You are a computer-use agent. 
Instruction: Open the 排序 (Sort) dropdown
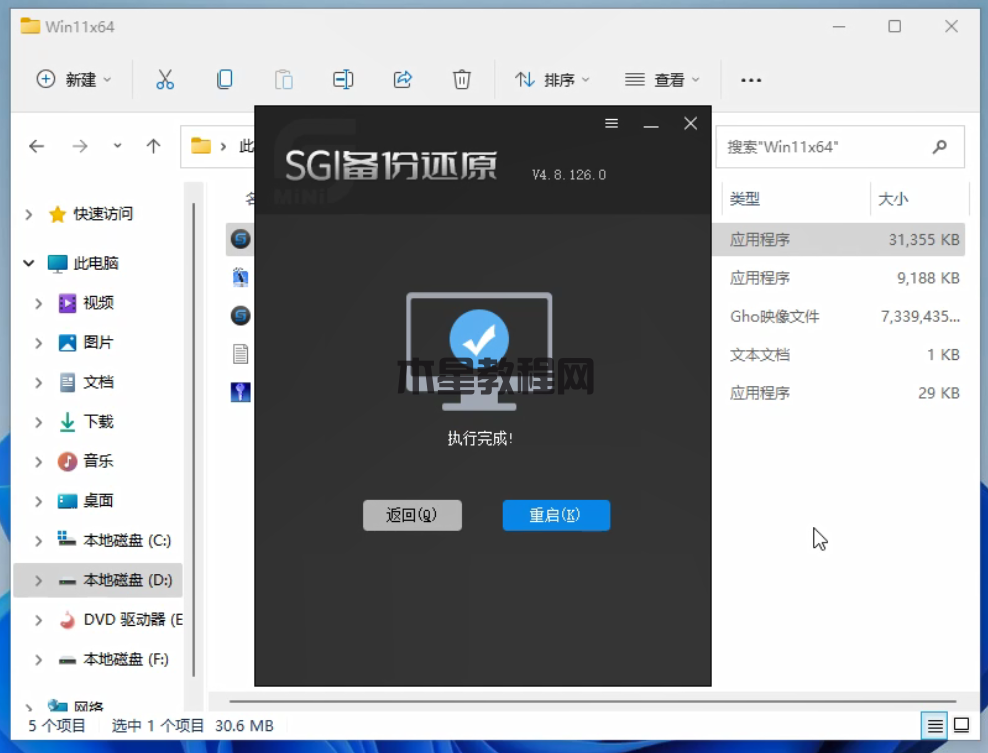point(553,80)
